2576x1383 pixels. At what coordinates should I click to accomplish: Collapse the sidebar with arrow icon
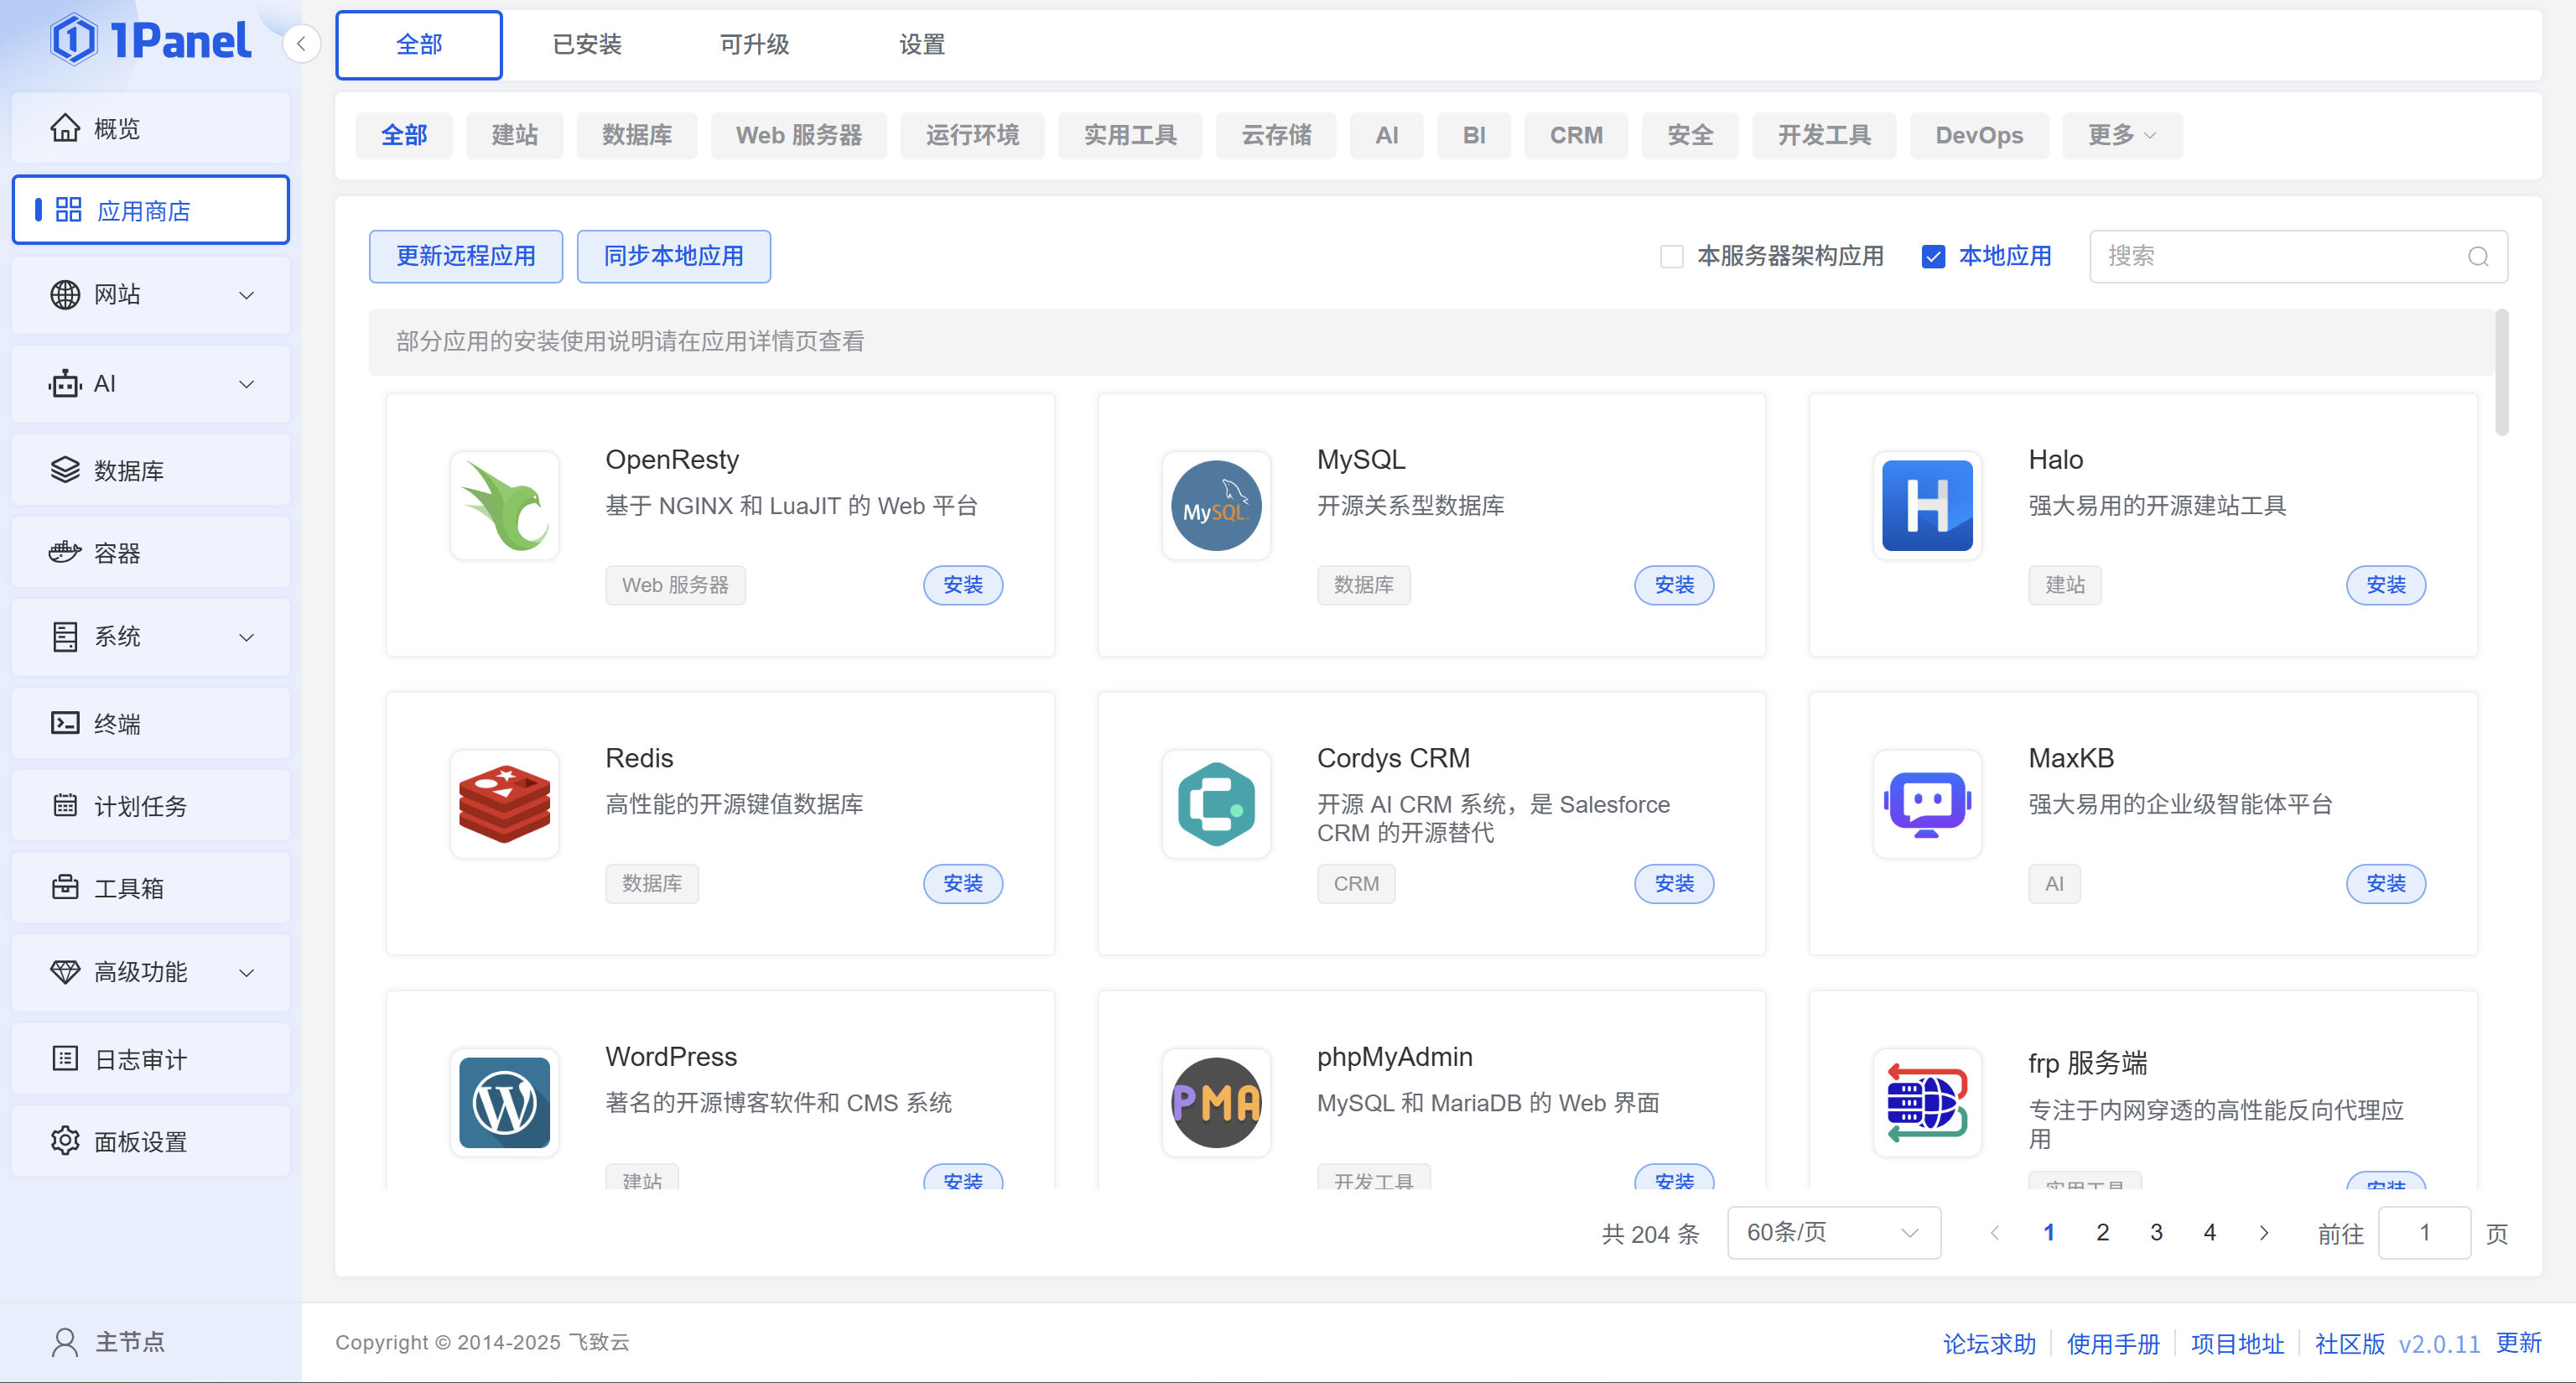point(301,44)
